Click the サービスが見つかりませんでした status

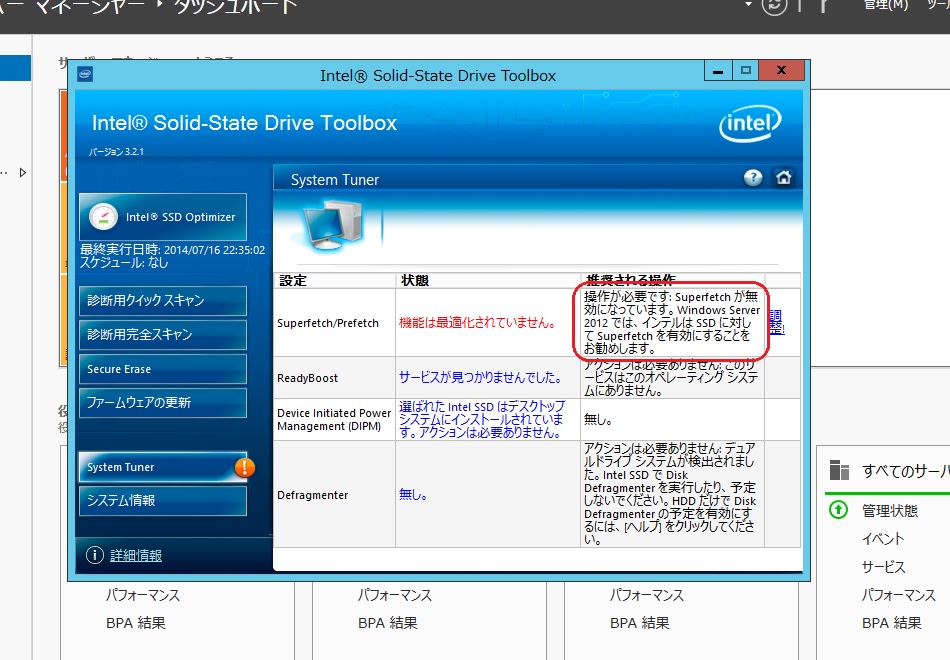click(x=480, y=378)
